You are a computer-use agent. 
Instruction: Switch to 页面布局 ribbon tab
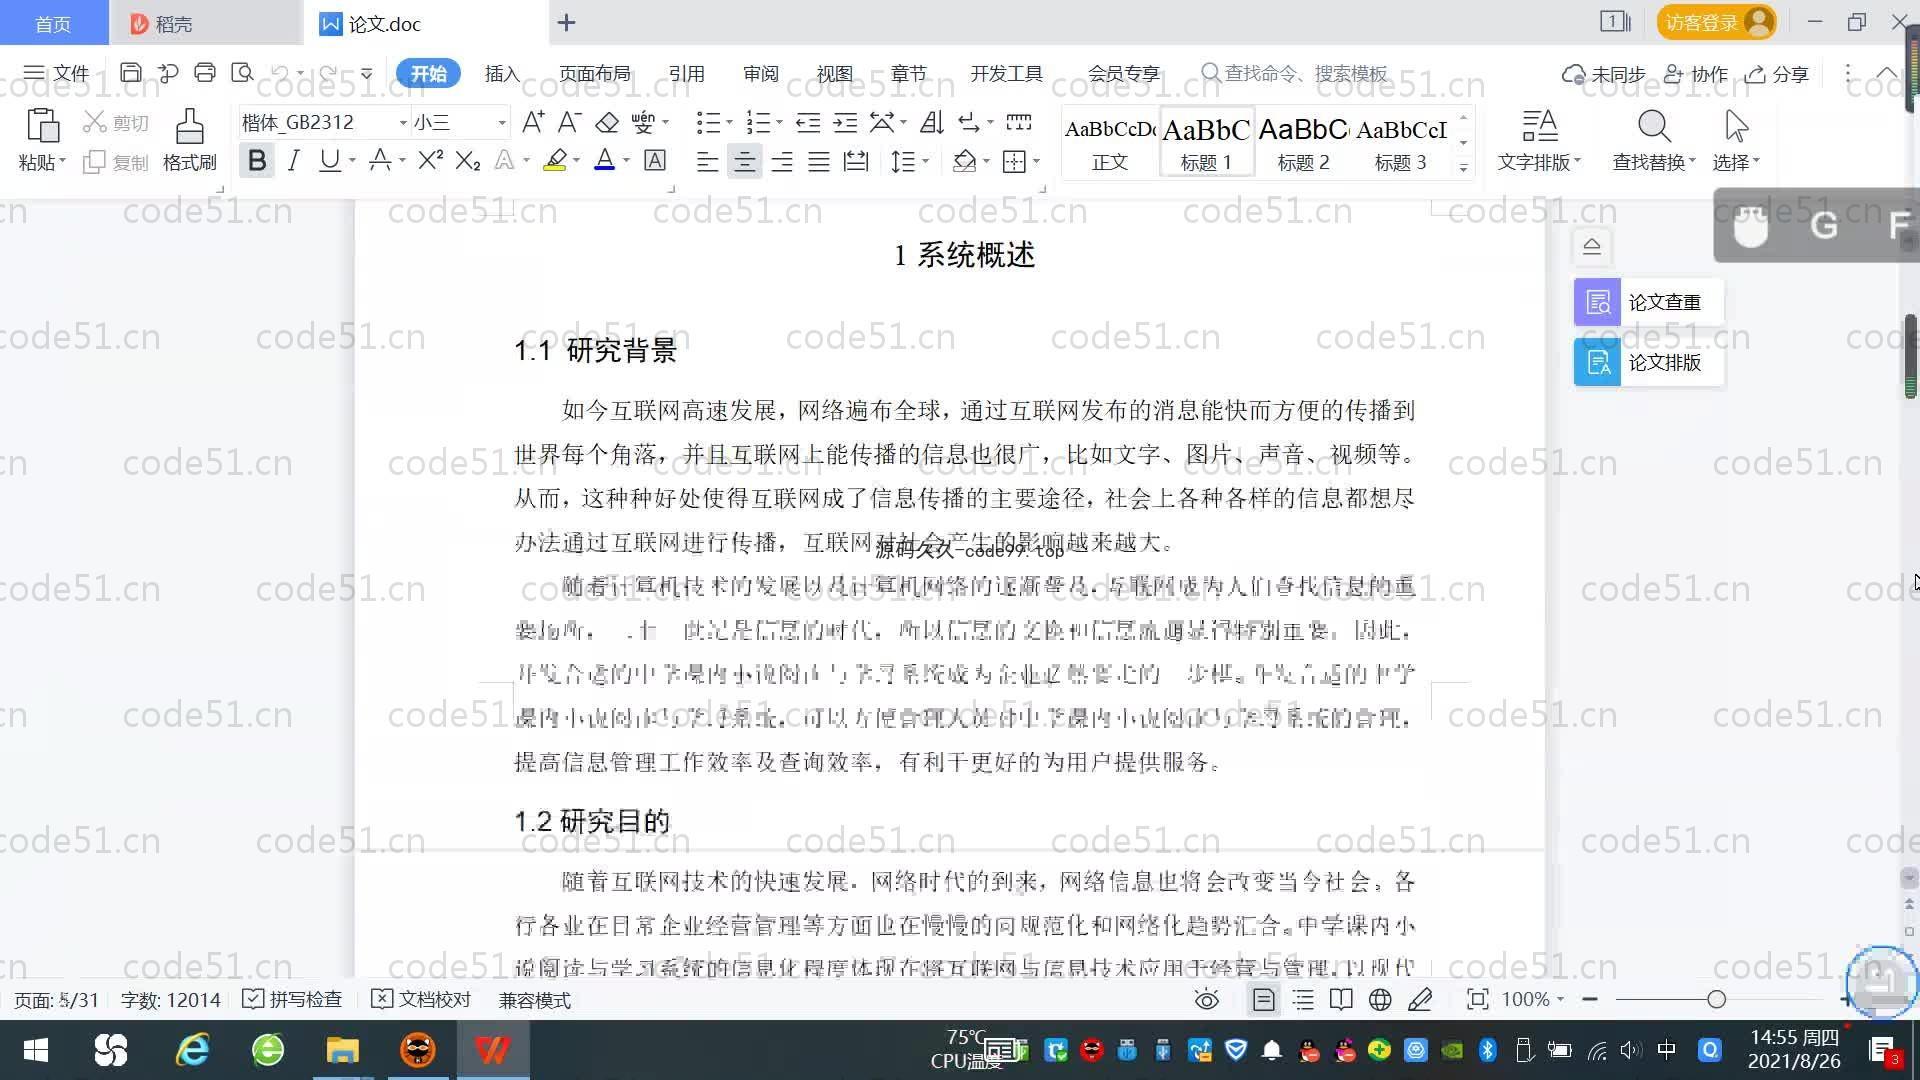pos(594,73)
